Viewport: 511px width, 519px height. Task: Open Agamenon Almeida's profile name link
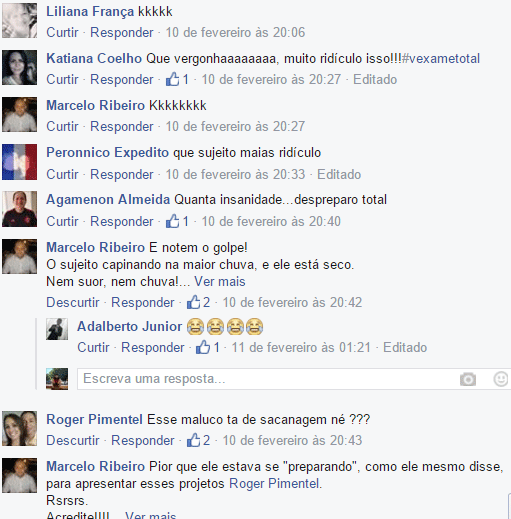[x=108, y=200]
